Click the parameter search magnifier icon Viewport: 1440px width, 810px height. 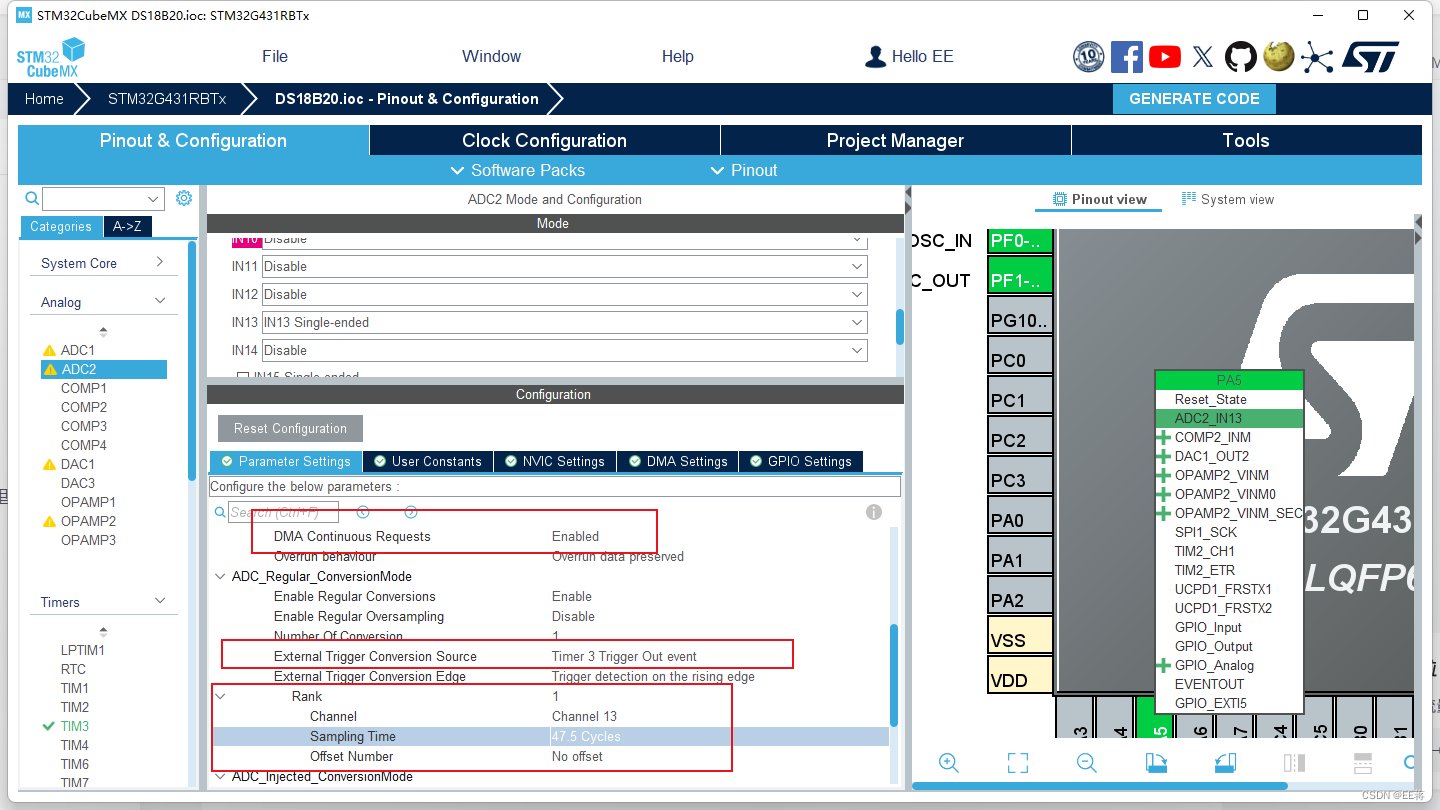click(x=220, y=512)
